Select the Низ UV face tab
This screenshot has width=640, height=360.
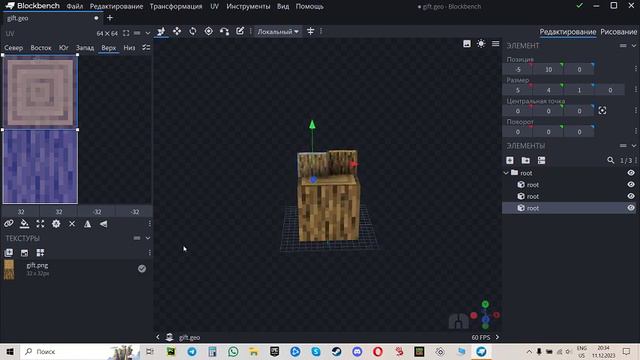tap(129, 48)
